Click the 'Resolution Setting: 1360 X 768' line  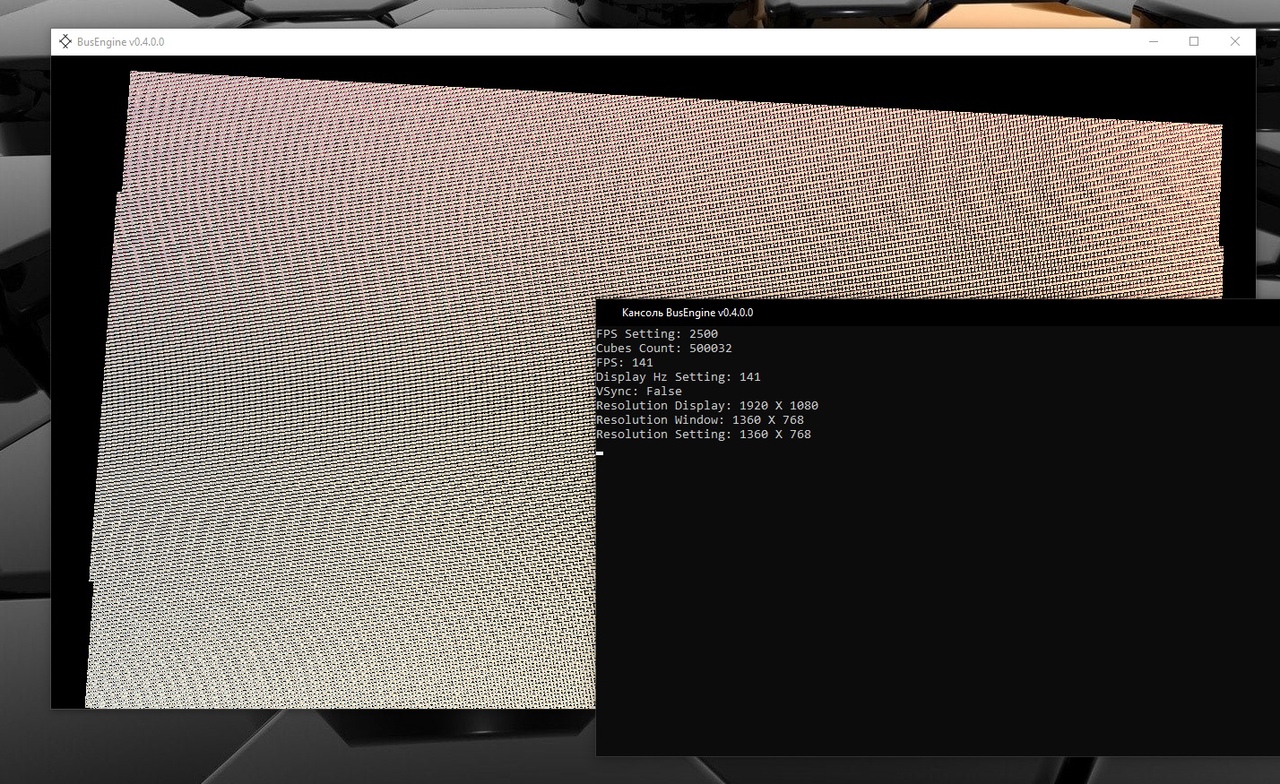pos(703,435)
